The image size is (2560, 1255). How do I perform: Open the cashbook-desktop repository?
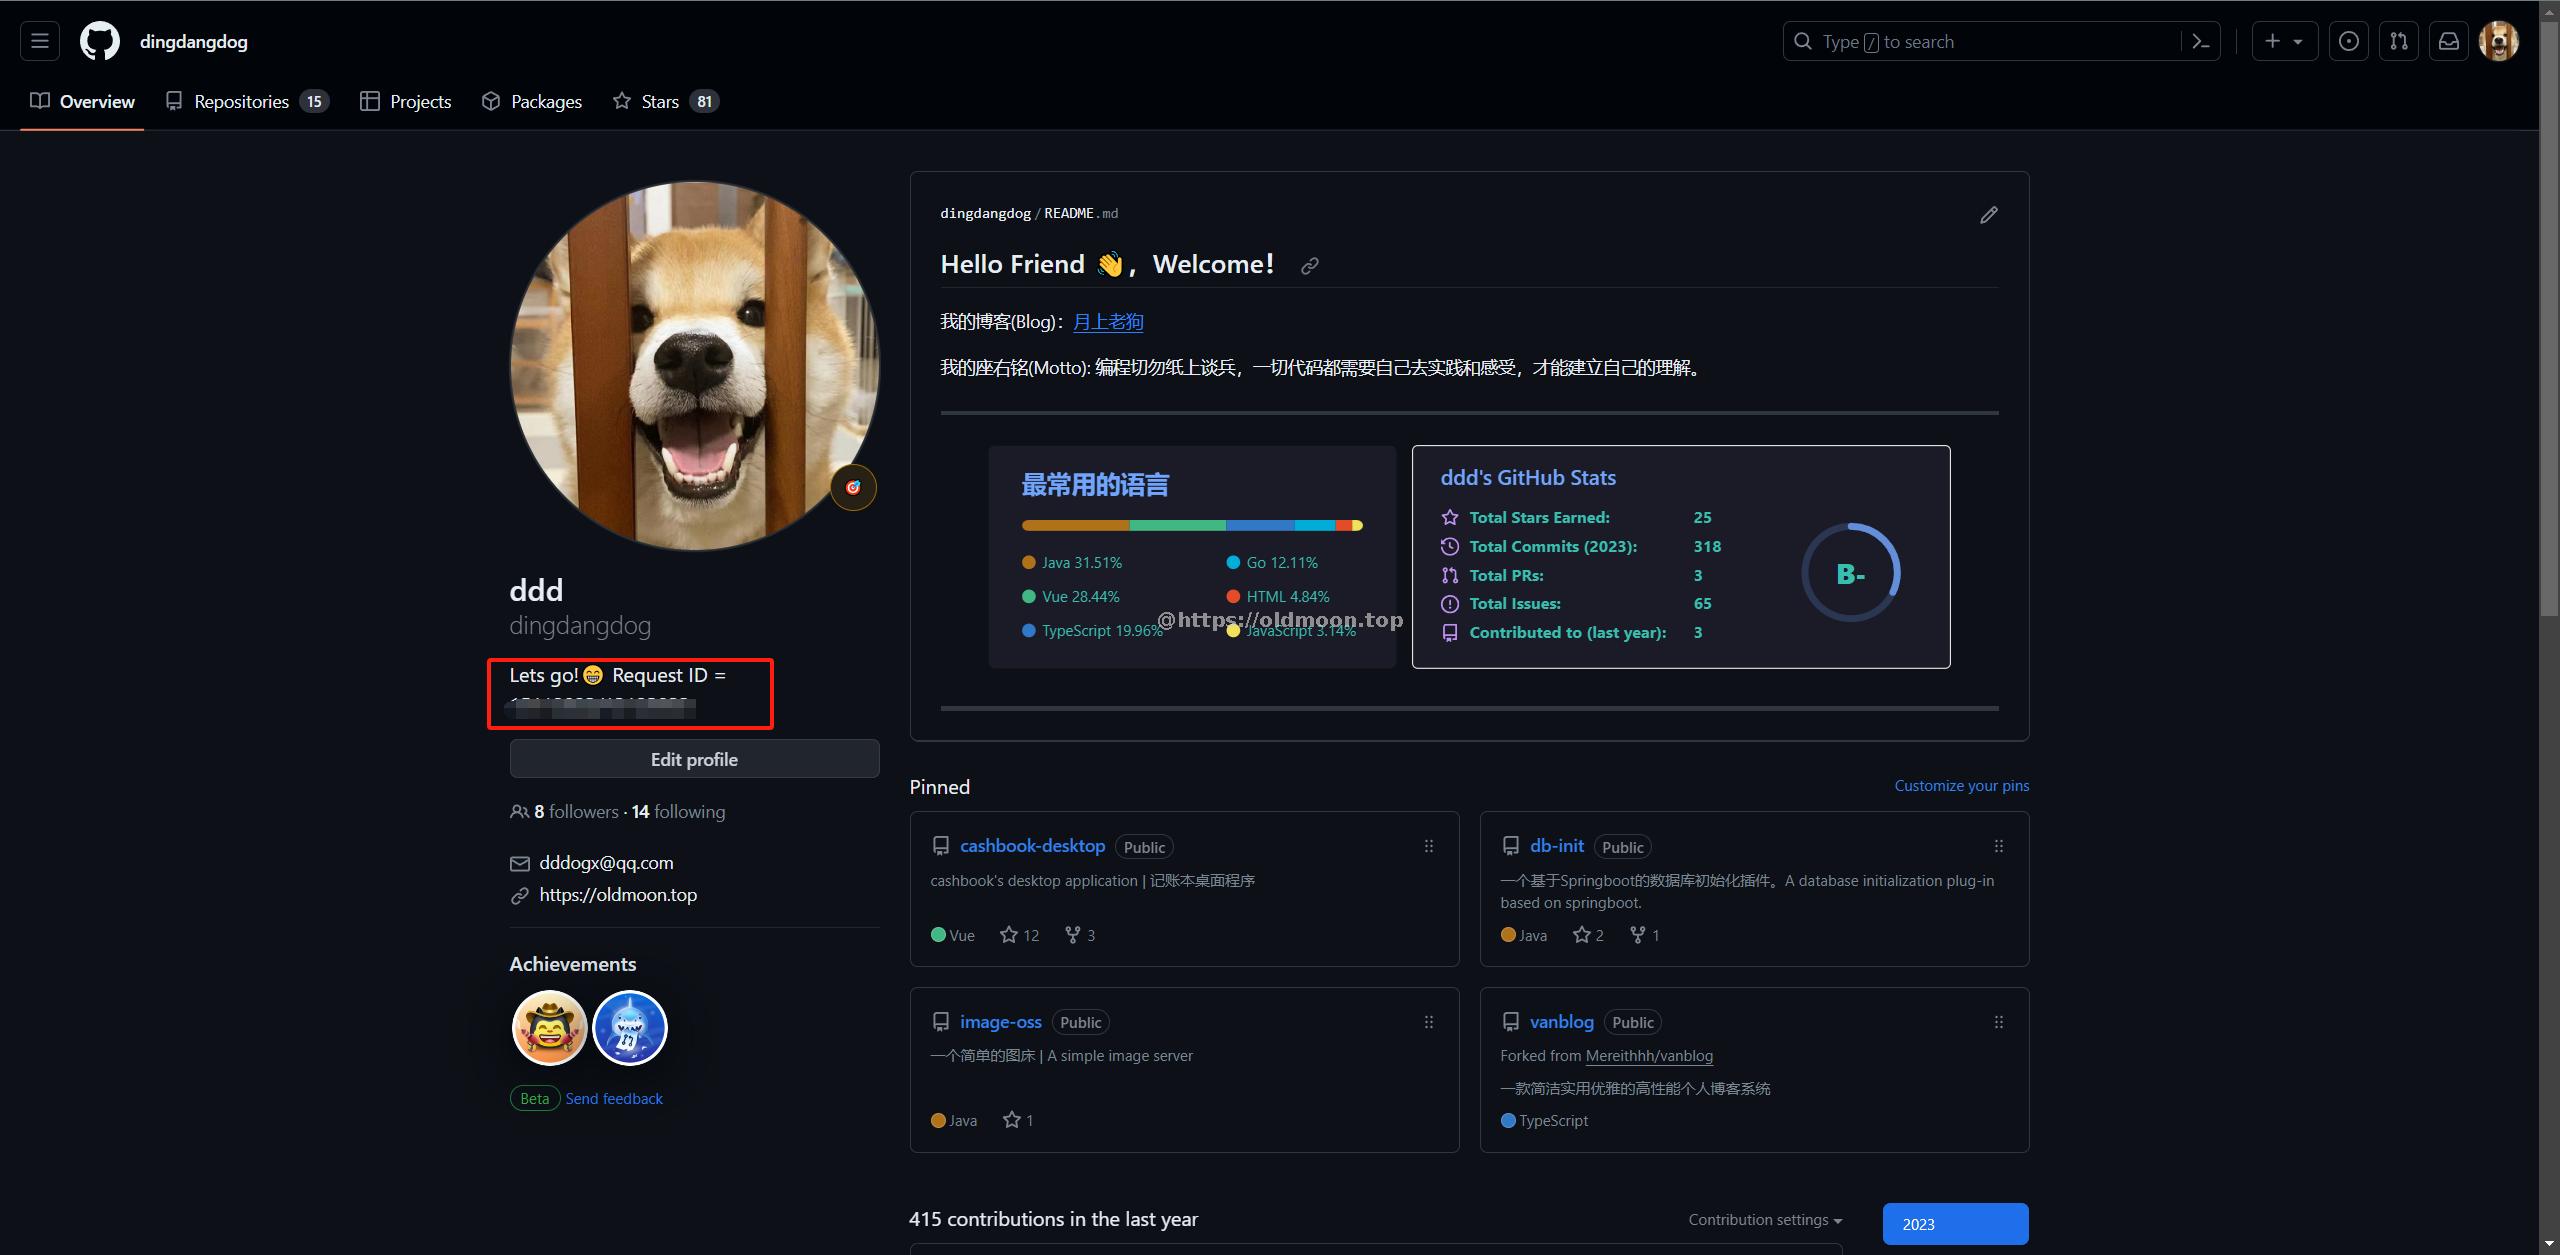point(1032,846)
